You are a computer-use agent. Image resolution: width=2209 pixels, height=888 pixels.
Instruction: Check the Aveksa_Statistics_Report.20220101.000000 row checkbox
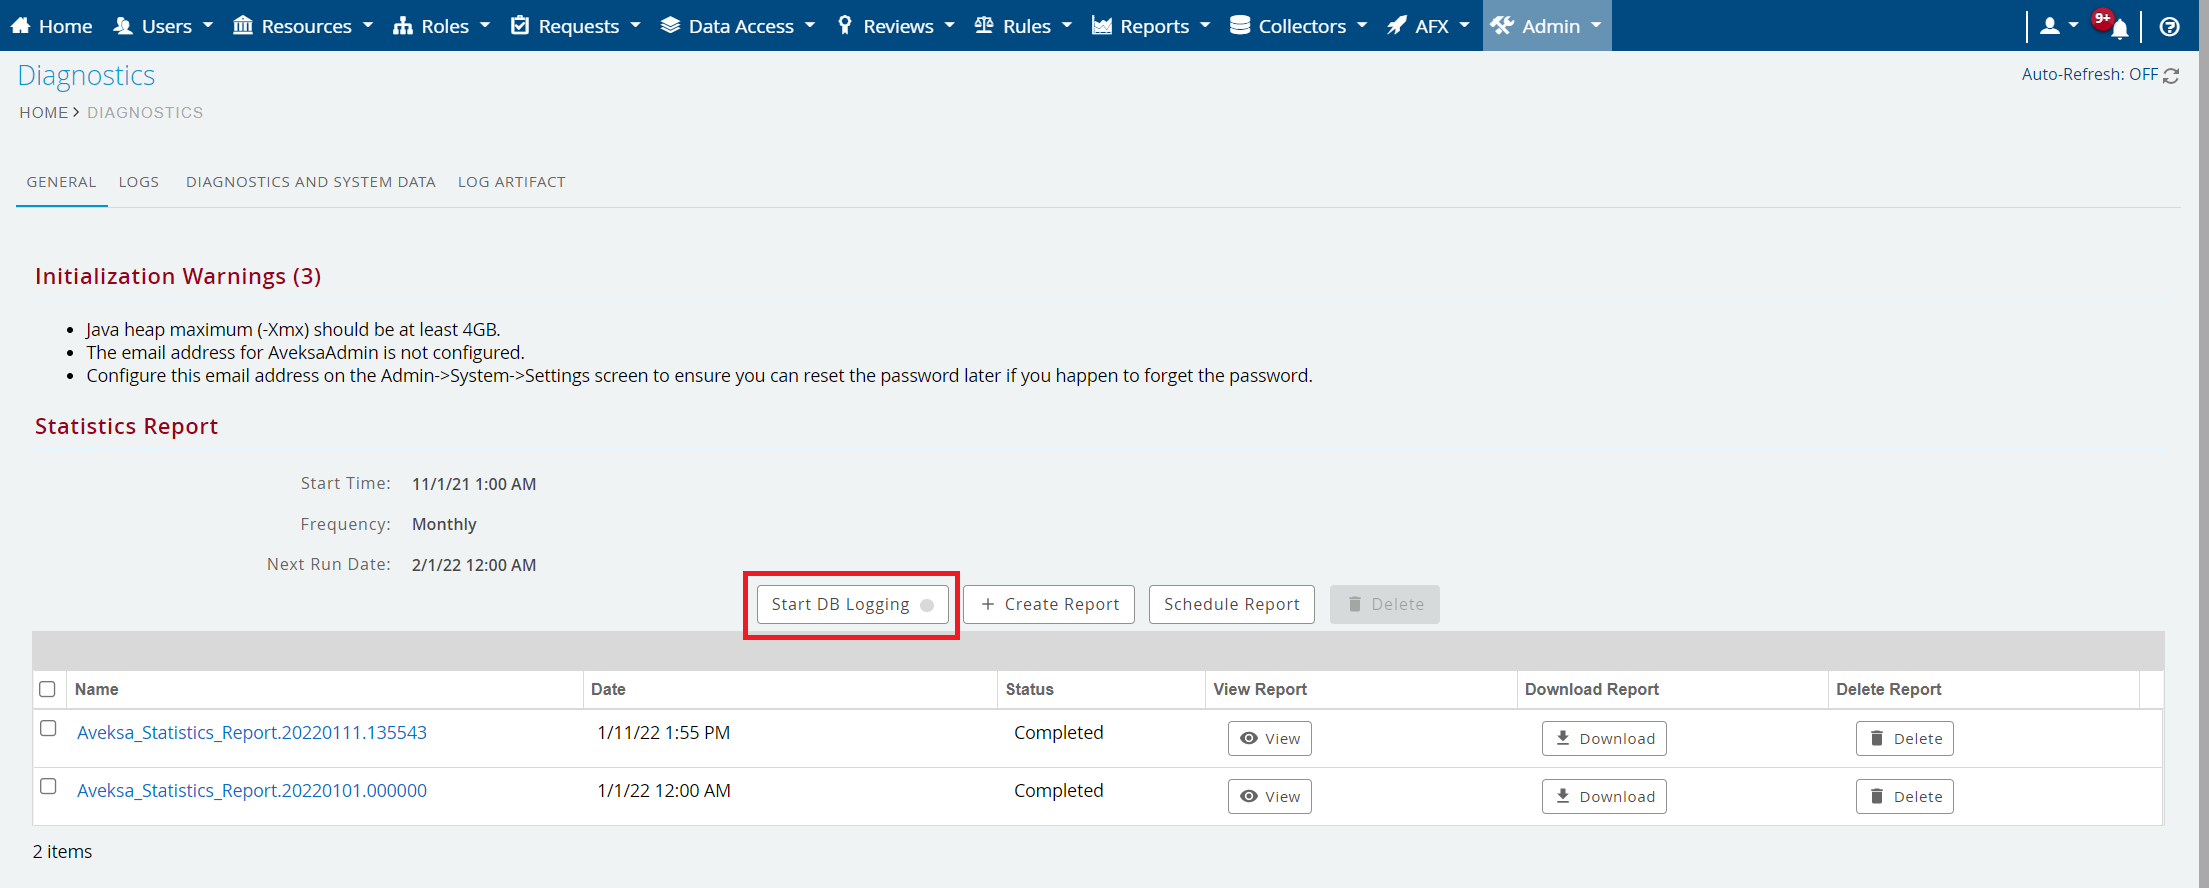[x=48, y=787]
